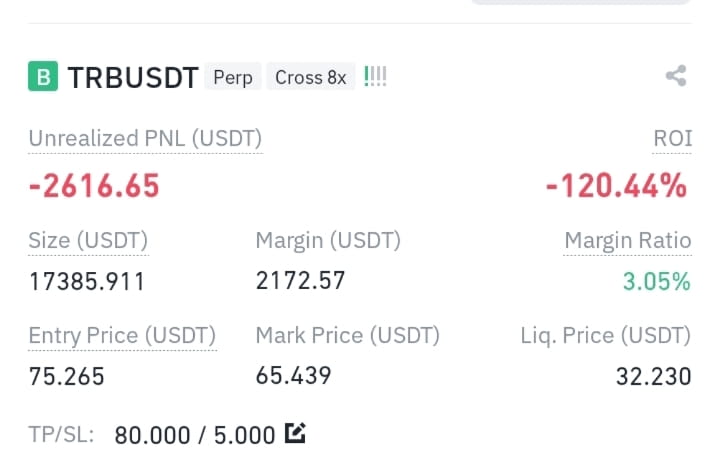
Task: Tap the Unrealized PNL (USDT) label
Action: (x=145, y=138)
